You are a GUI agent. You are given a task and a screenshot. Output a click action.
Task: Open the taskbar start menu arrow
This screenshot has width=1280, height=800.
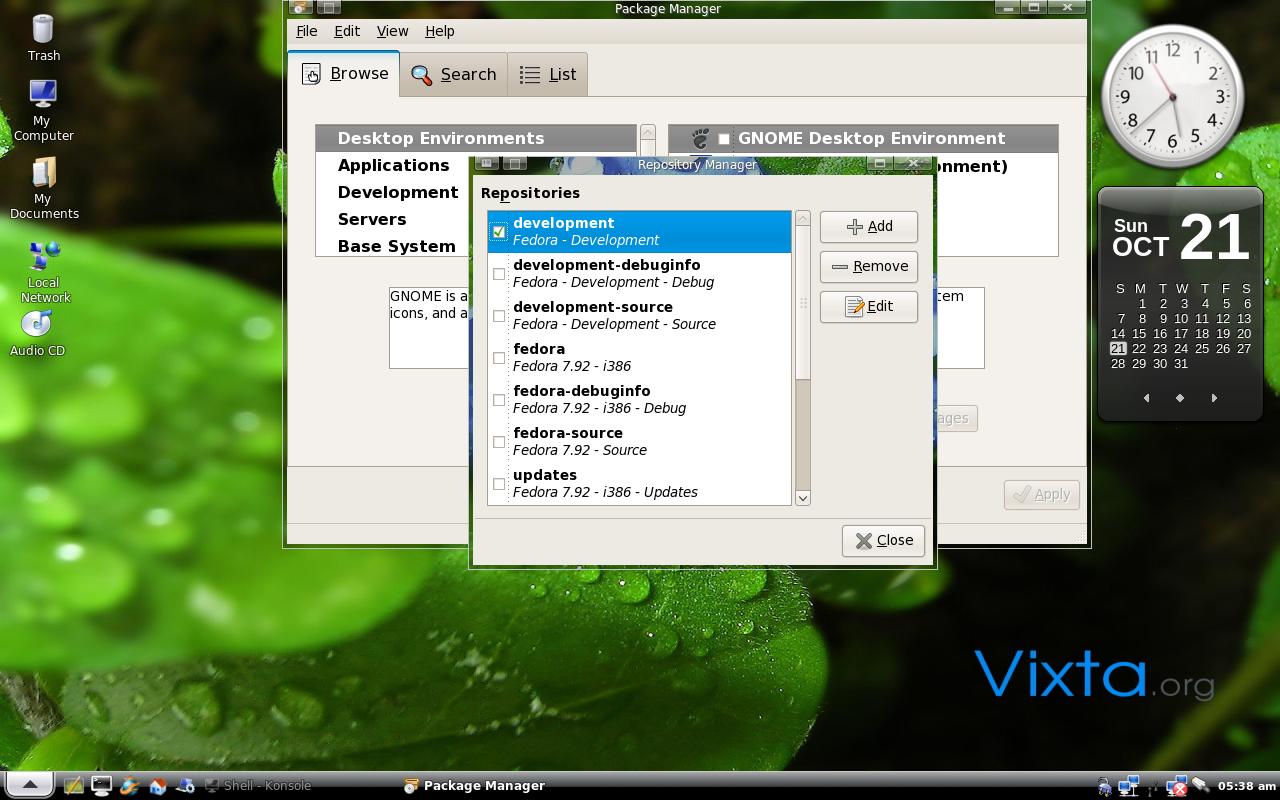(x=29, y=785)
